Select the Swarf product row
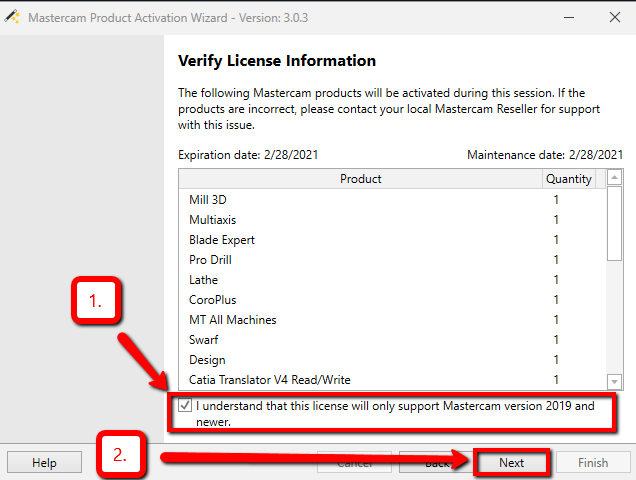 point(392,340)
